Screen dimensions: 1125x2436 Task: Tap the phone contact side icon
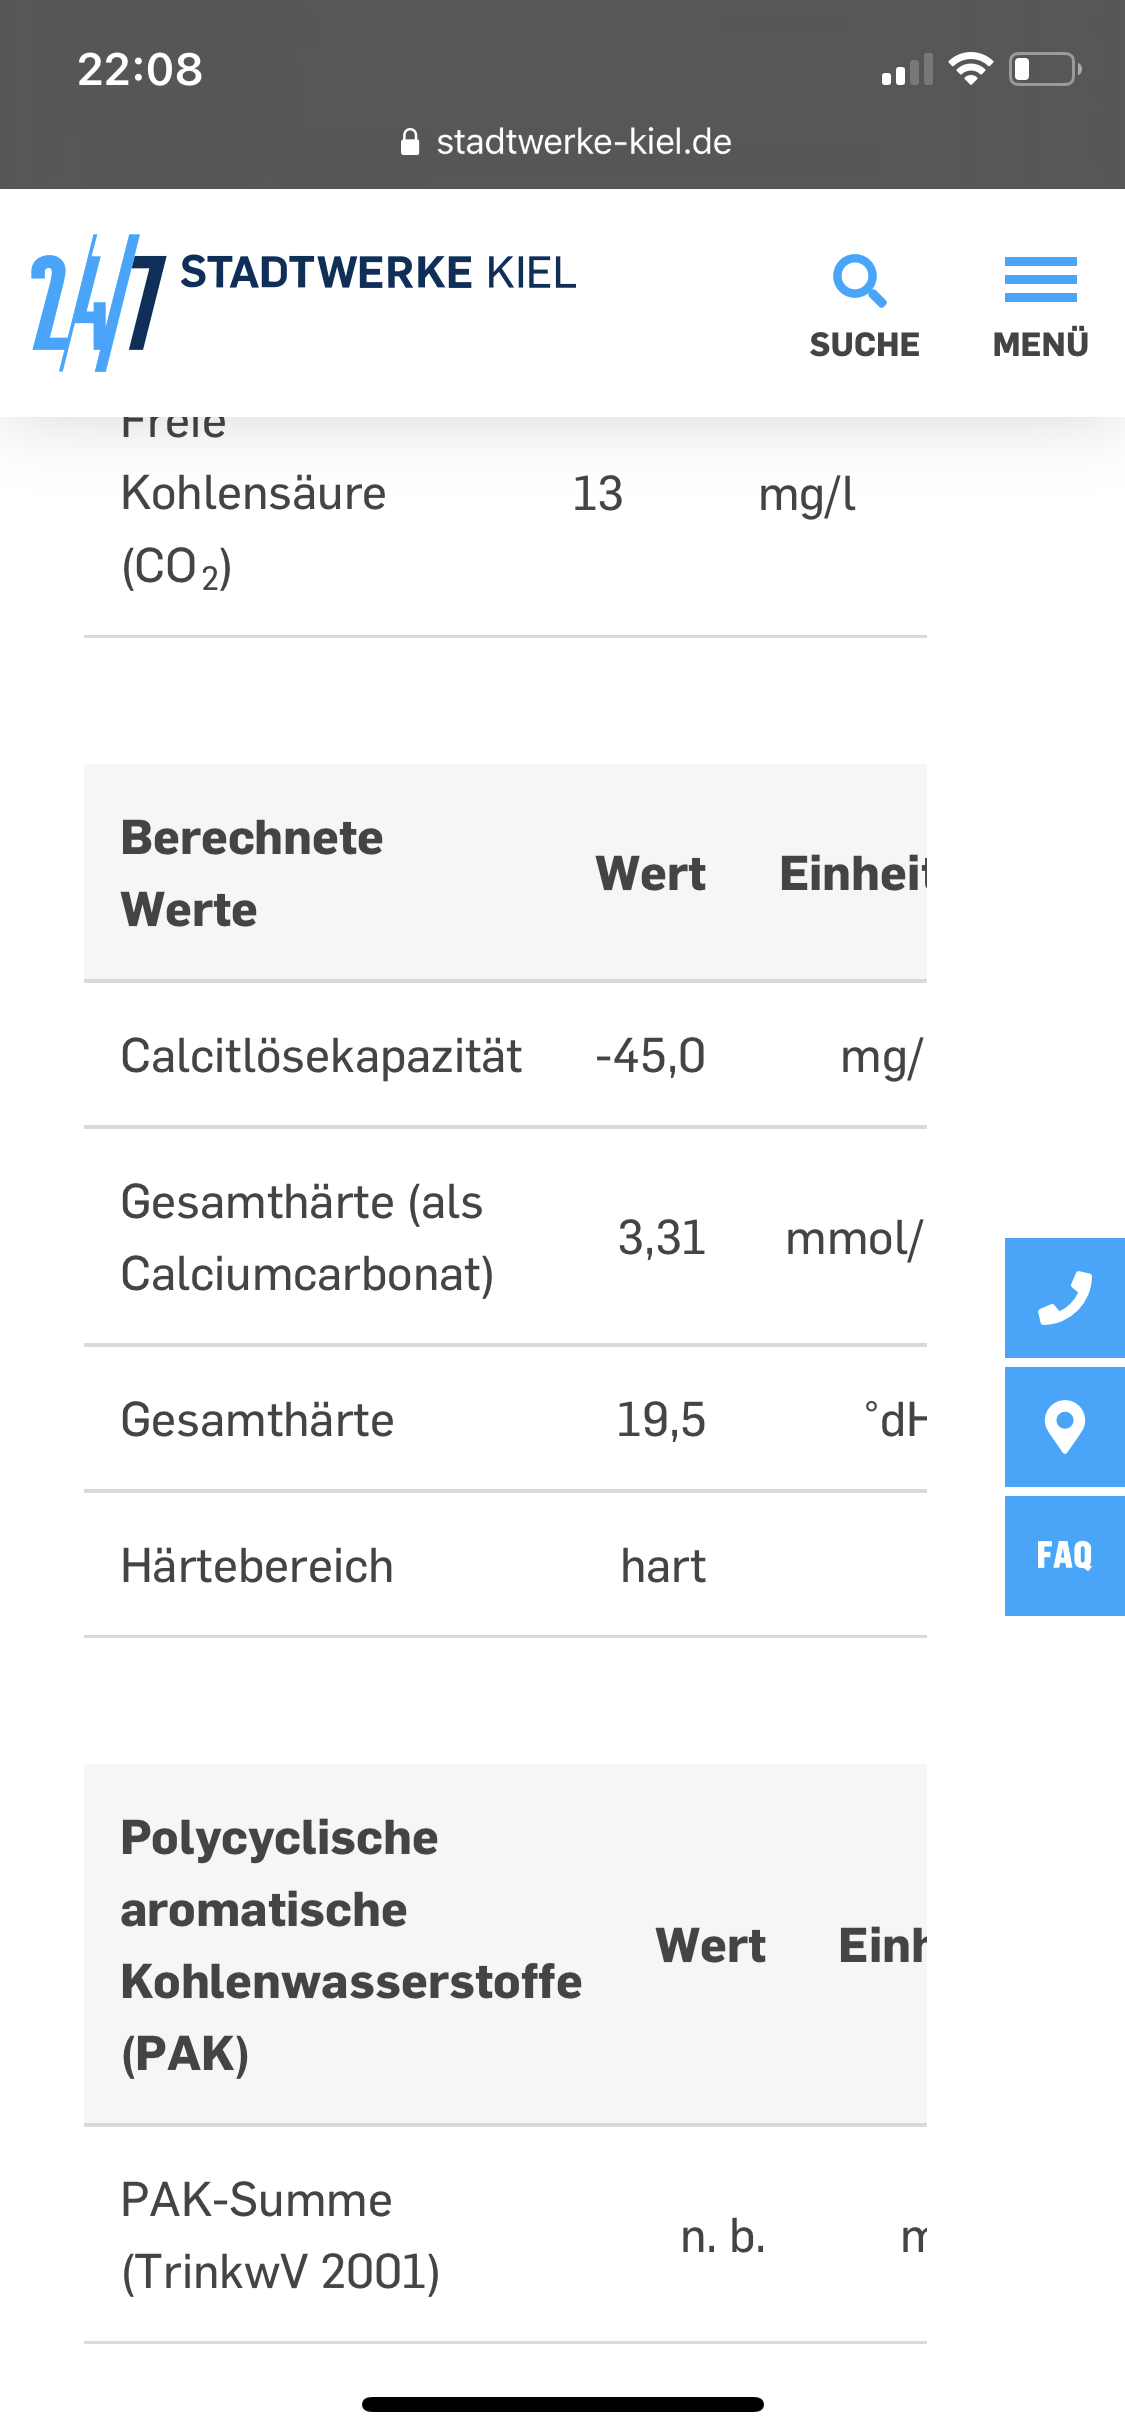1065,1297
